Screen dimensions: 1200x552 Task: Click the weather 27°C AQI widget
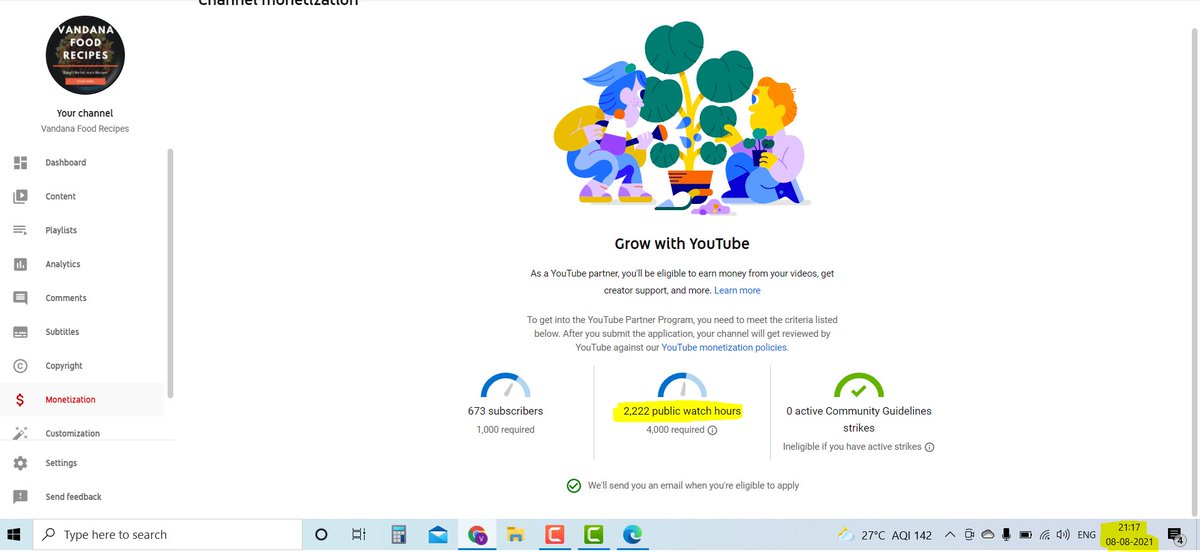[x=884, y=535]
